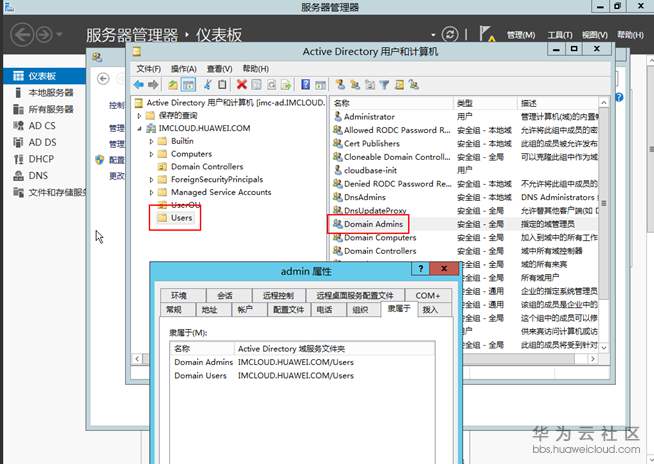
Task: Switch to the 远程控制 tab
Action: (278, 295)
